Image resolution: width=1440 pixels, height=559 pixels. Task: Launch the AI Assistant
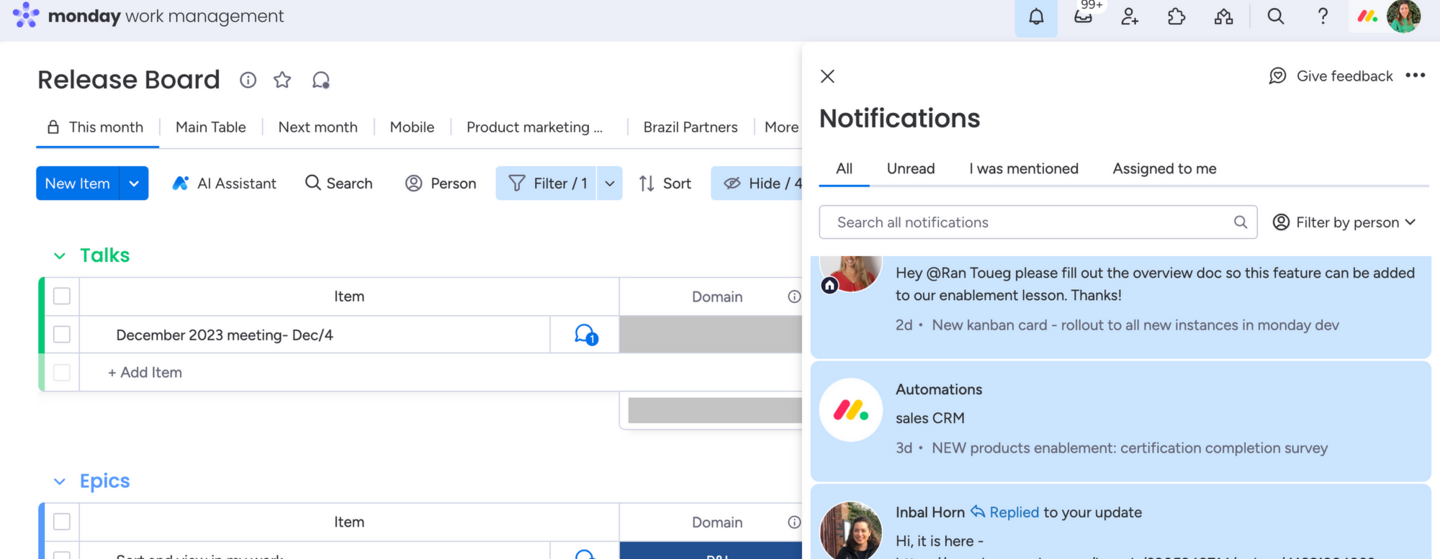[224, 183]
